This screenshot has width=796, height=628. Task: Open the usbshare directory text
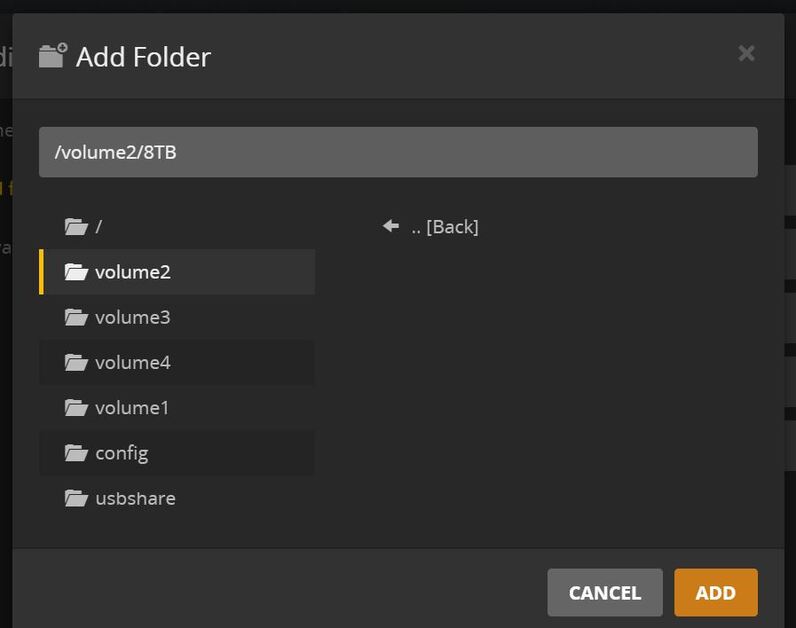point(135,498)
